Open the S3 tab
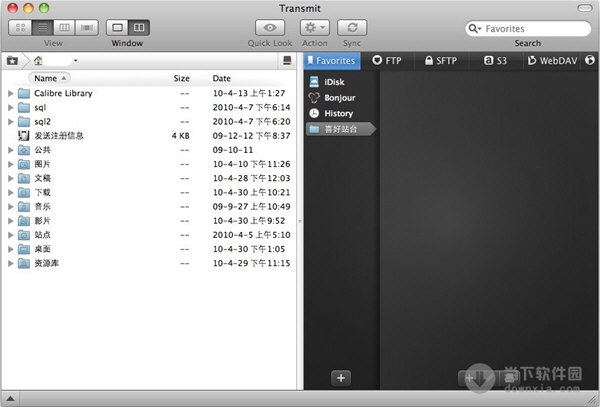This screenshot has width=600, height=407. click(x=495, y=60)
